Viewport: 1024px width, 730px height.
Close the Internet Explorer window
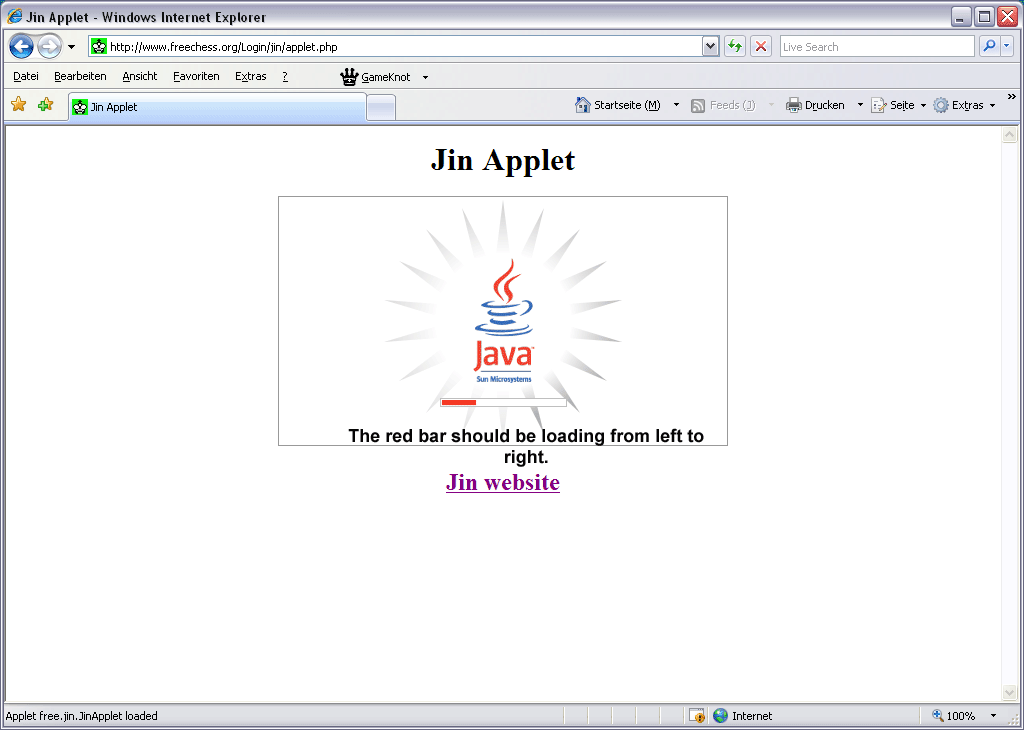pos(1008,16)
